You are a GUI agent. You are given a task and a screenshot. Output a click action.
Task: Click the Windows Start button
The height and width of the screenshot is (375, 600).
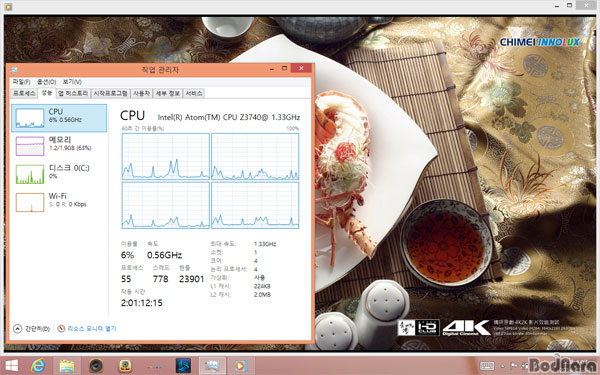click(x=11, y=365)
